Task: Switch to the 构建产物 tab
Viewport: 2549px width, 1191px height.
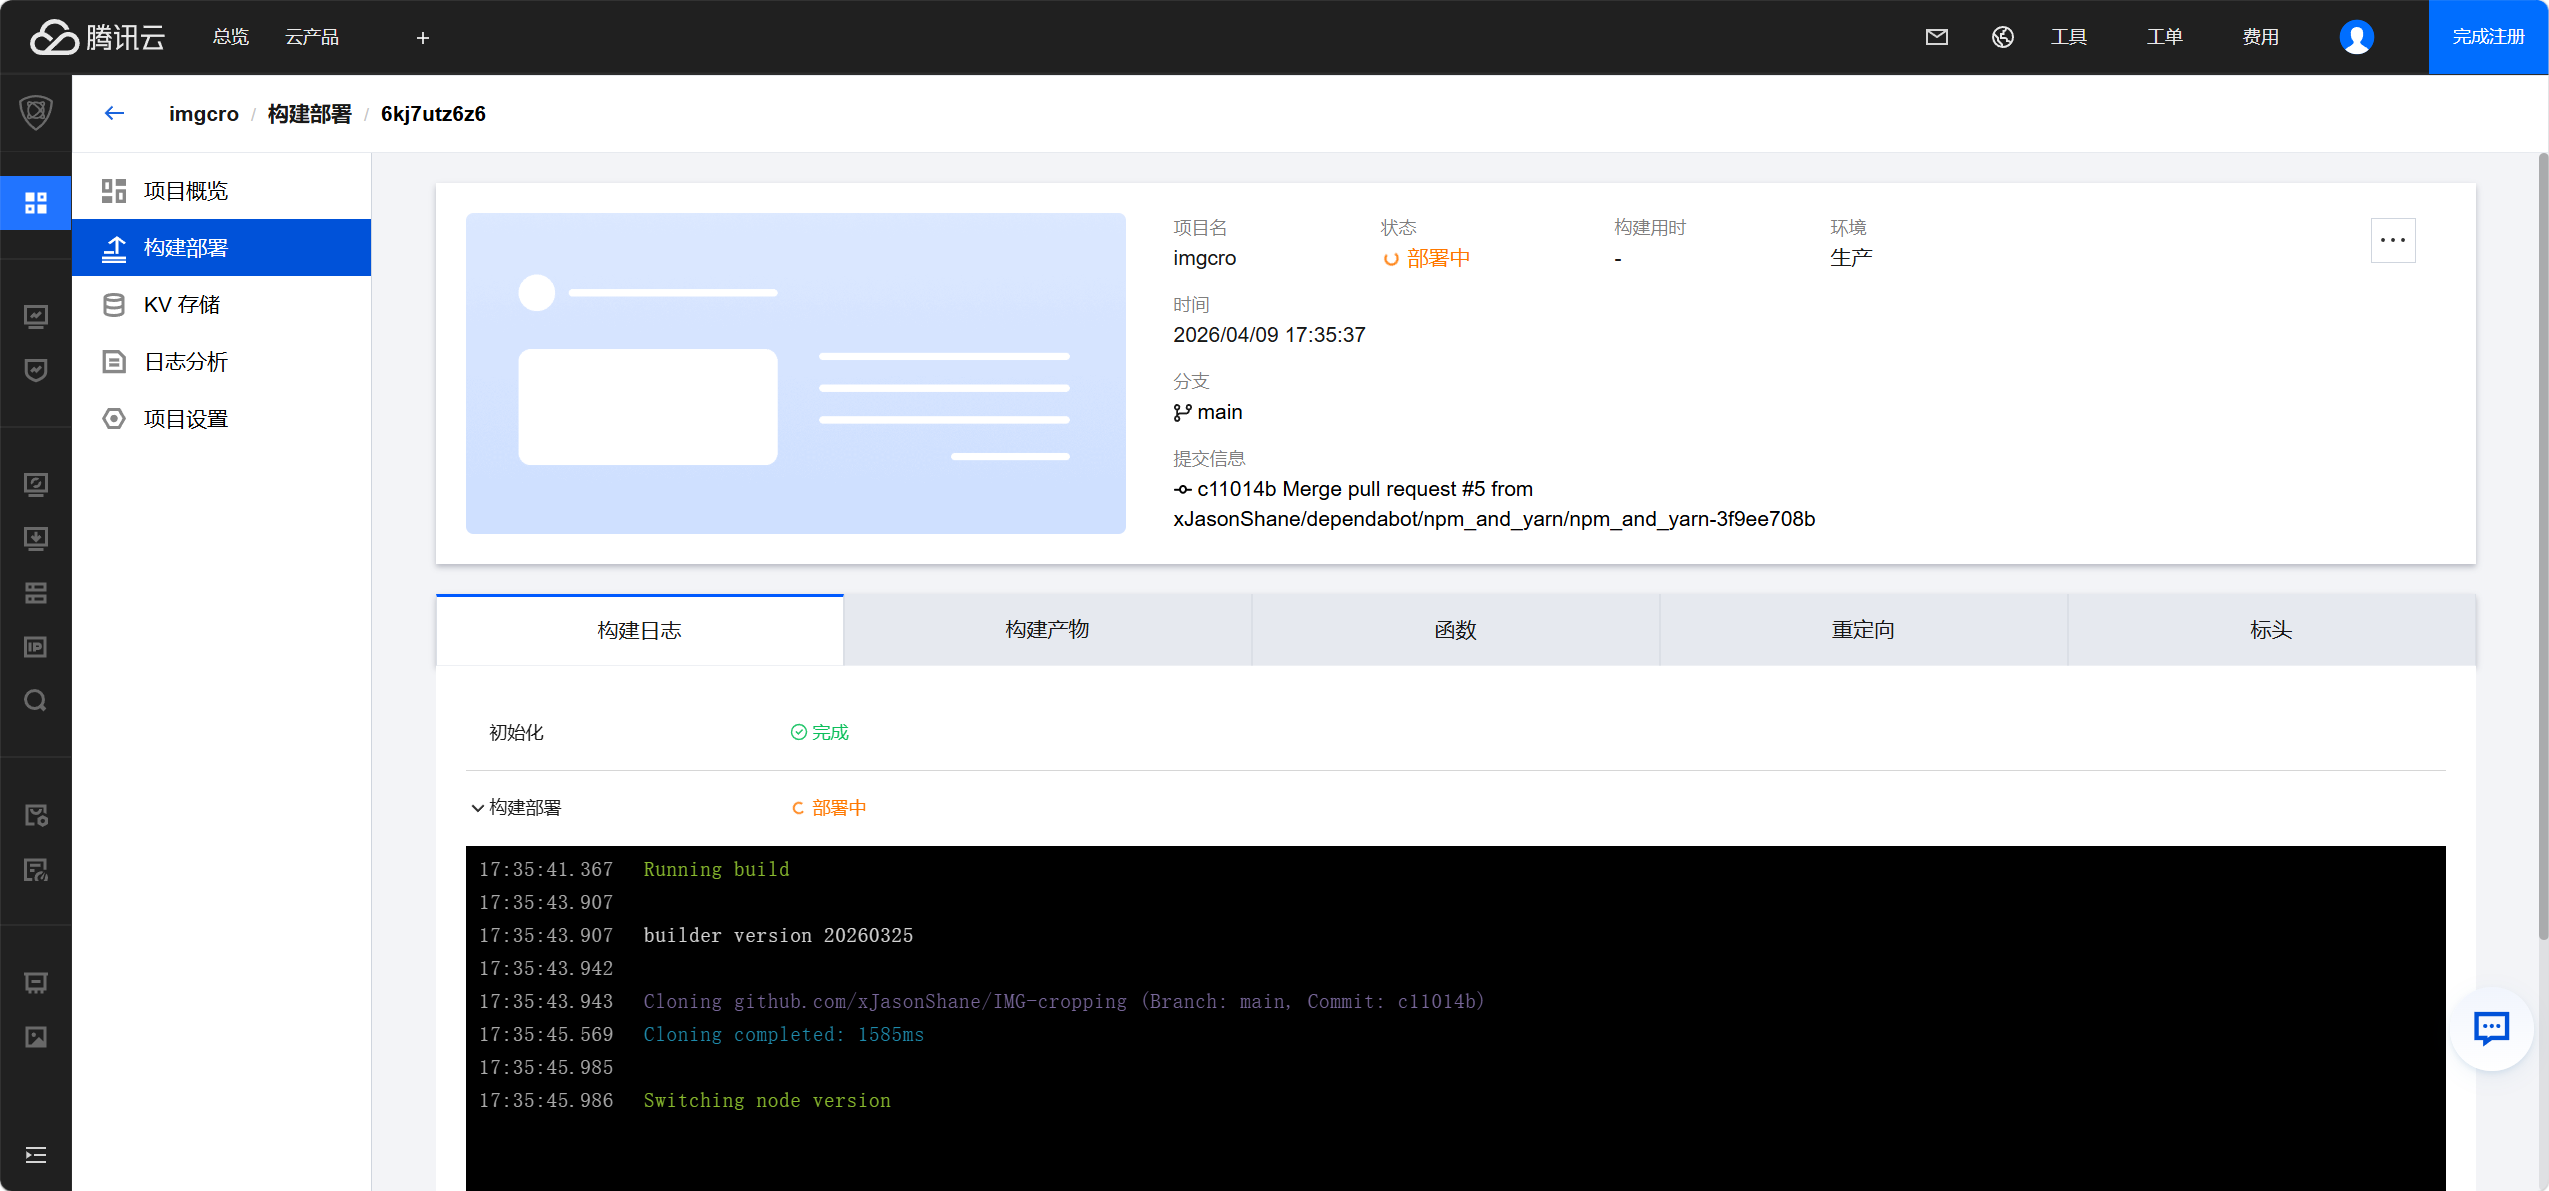Action: tap(1047, 630)
